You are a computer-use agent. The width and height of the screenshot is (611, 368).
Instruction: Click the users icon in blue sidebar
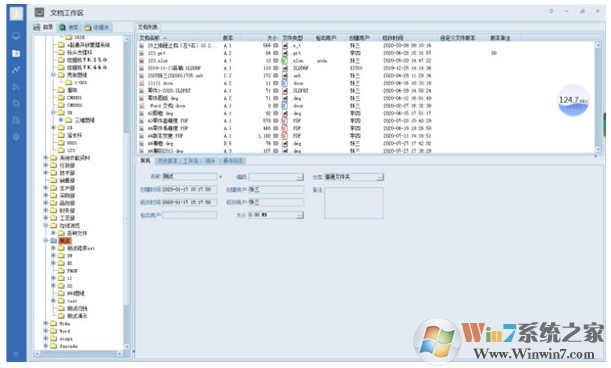[16, 120]
